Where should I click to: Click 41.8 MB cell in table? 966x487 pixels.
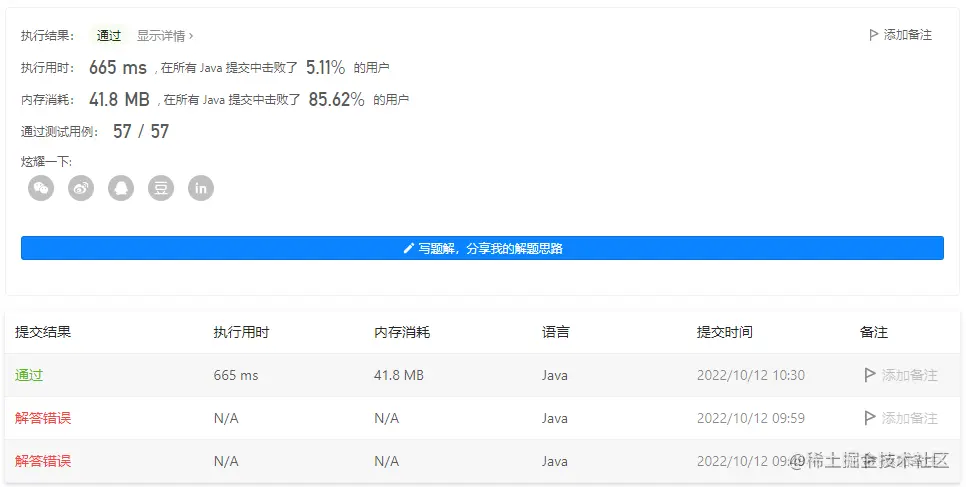(x=399, y=375)
